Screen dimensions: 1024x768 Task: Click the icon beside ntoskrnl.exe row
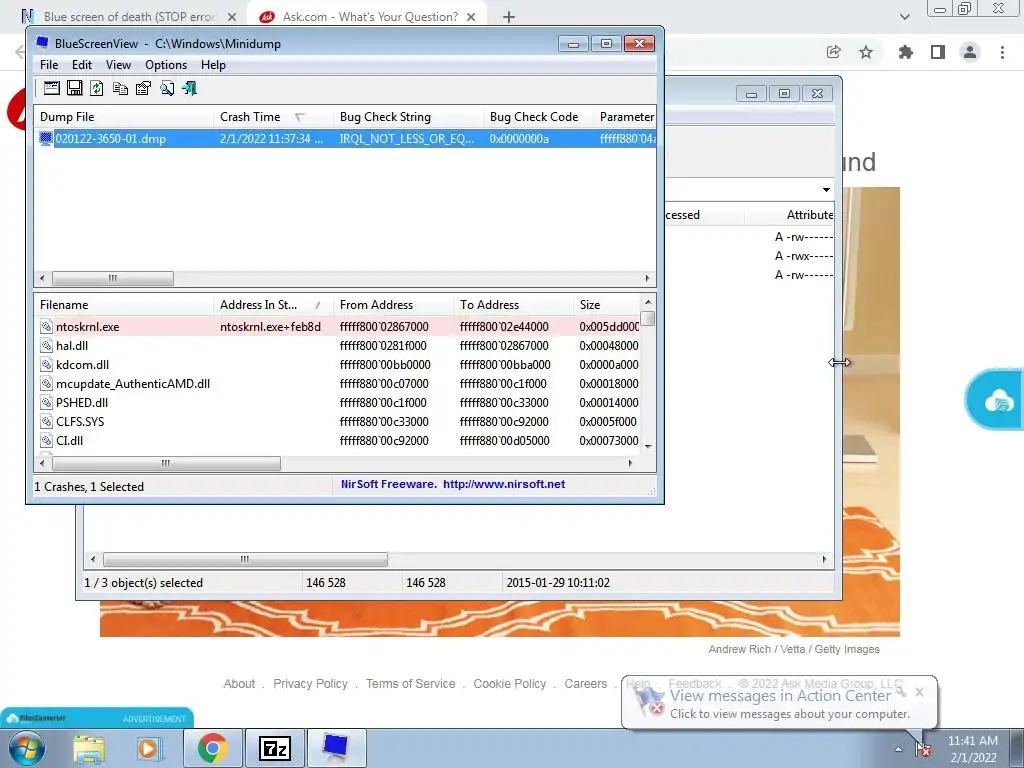tap(46, 327)
